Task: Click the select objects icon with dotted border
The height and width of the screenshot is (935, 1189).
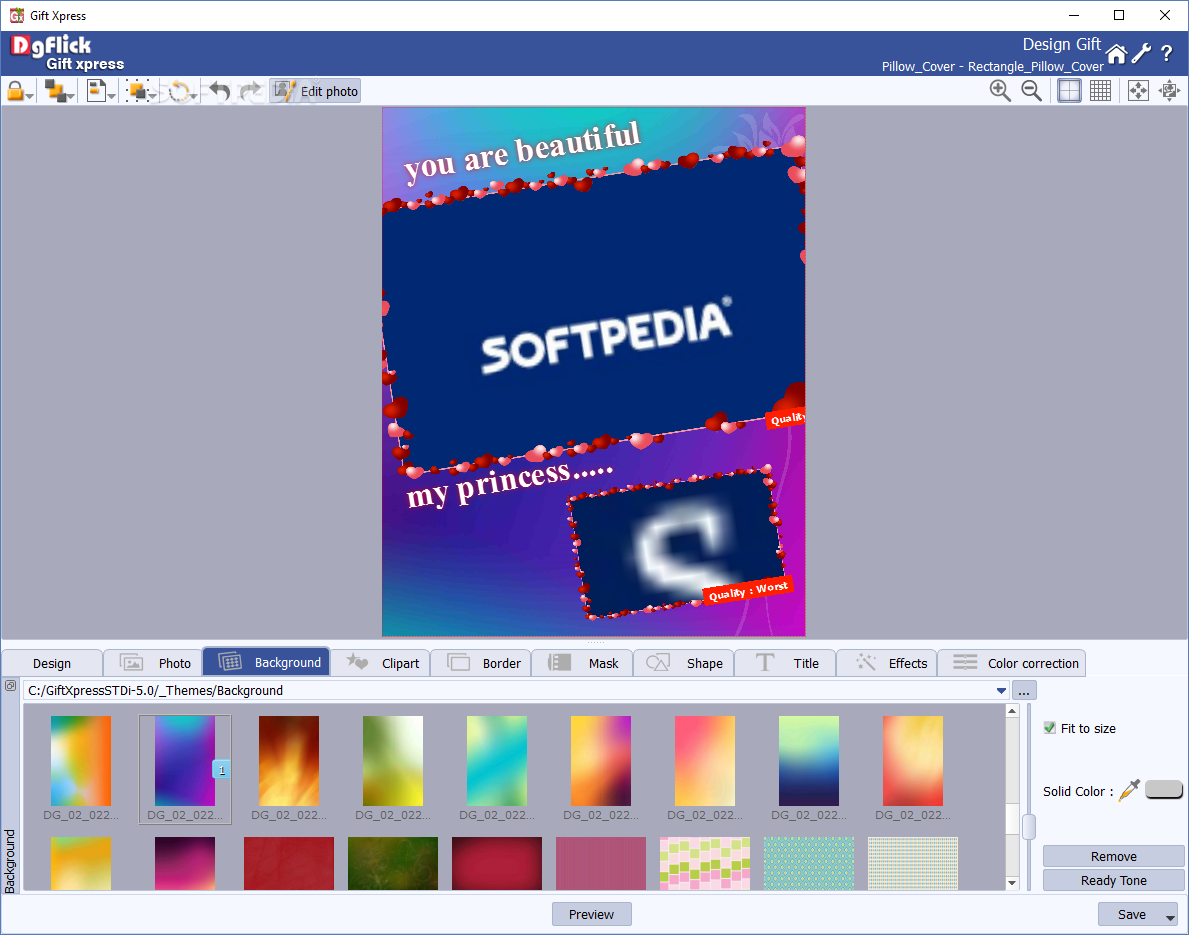Action: pyautogui.click(x=137, y=91)
